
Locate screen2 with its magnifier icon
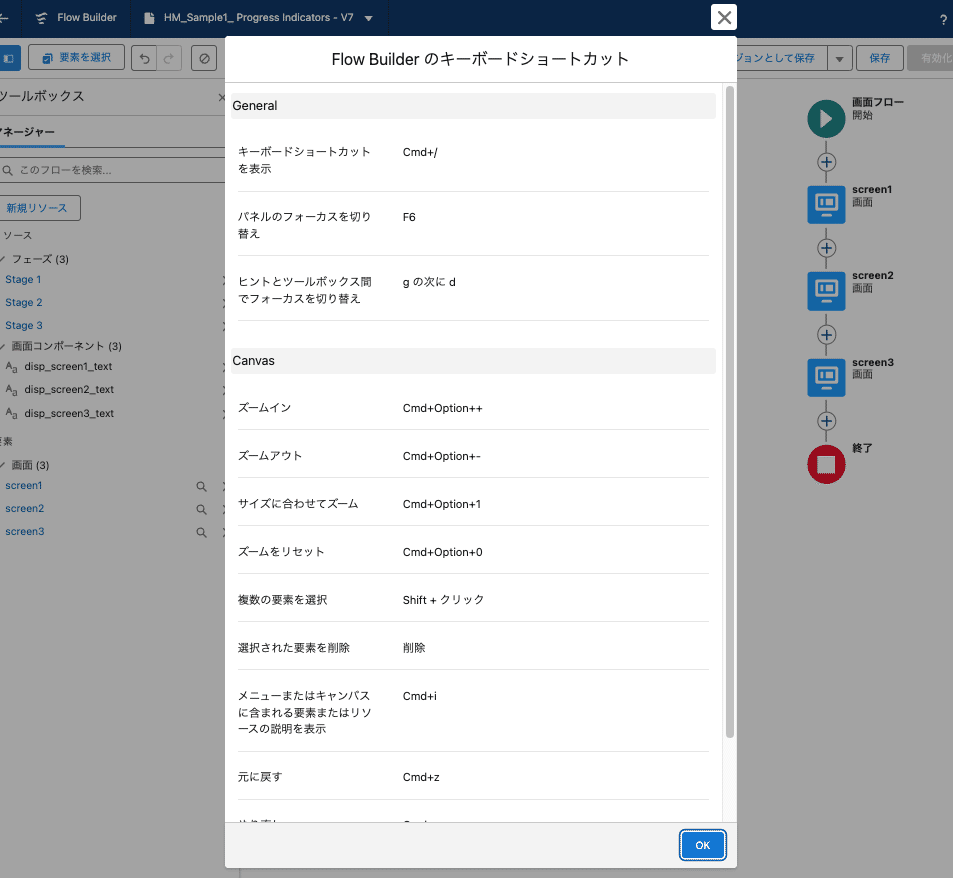click(201, 510)
